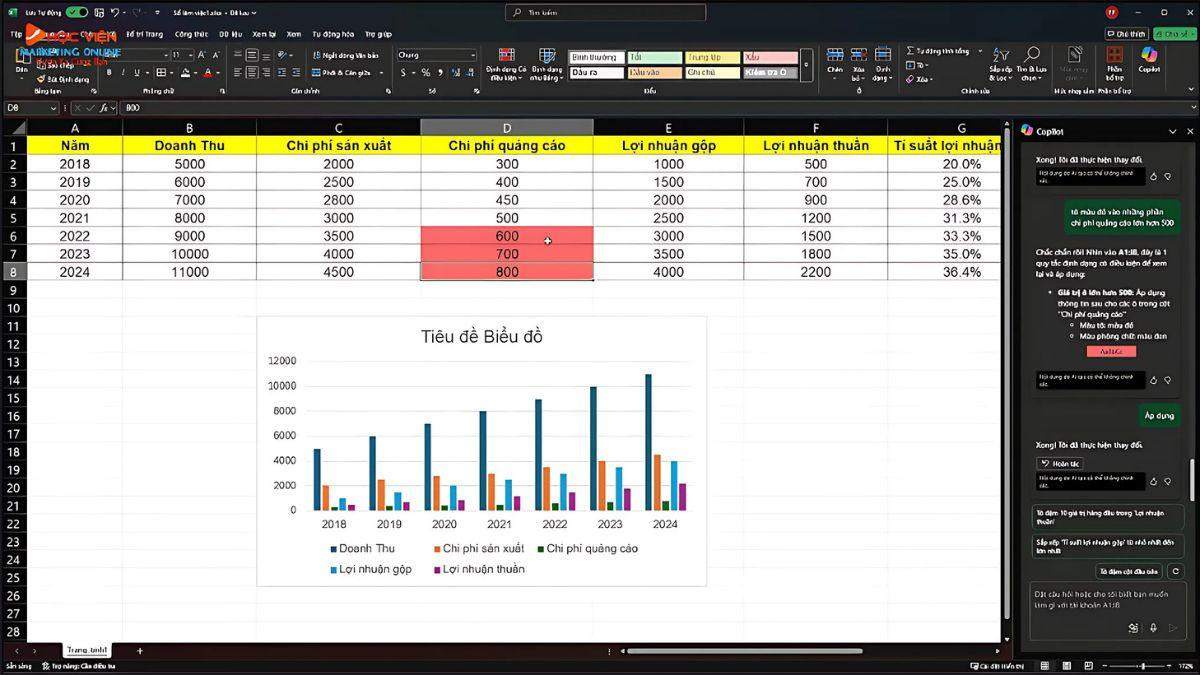Open the Quick Access Toolbar customize arrow
The width and height of the screenshot is (1200, 675).
tap(159, 12)
